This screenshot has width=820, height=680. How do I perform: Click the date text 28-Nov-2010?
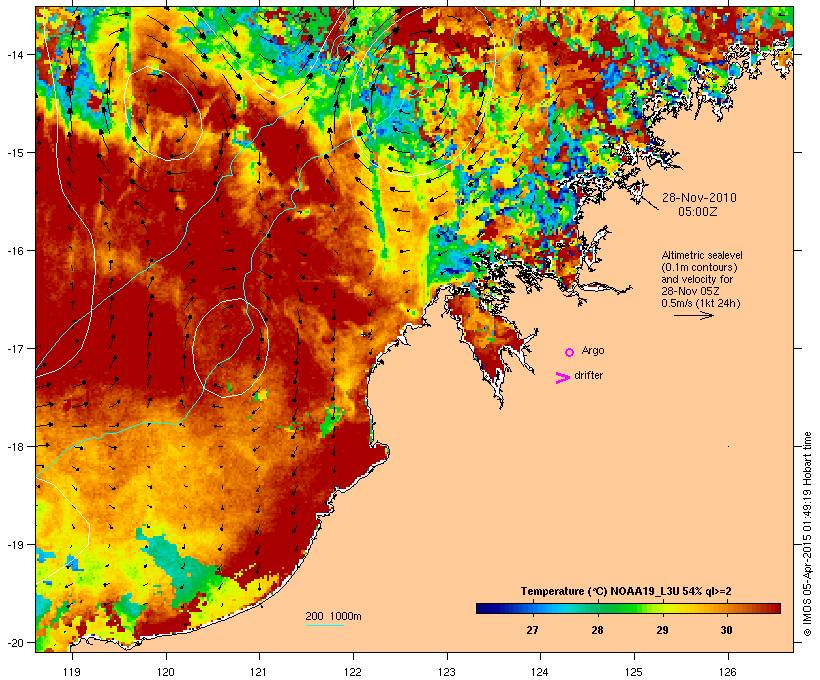(699, 198)
